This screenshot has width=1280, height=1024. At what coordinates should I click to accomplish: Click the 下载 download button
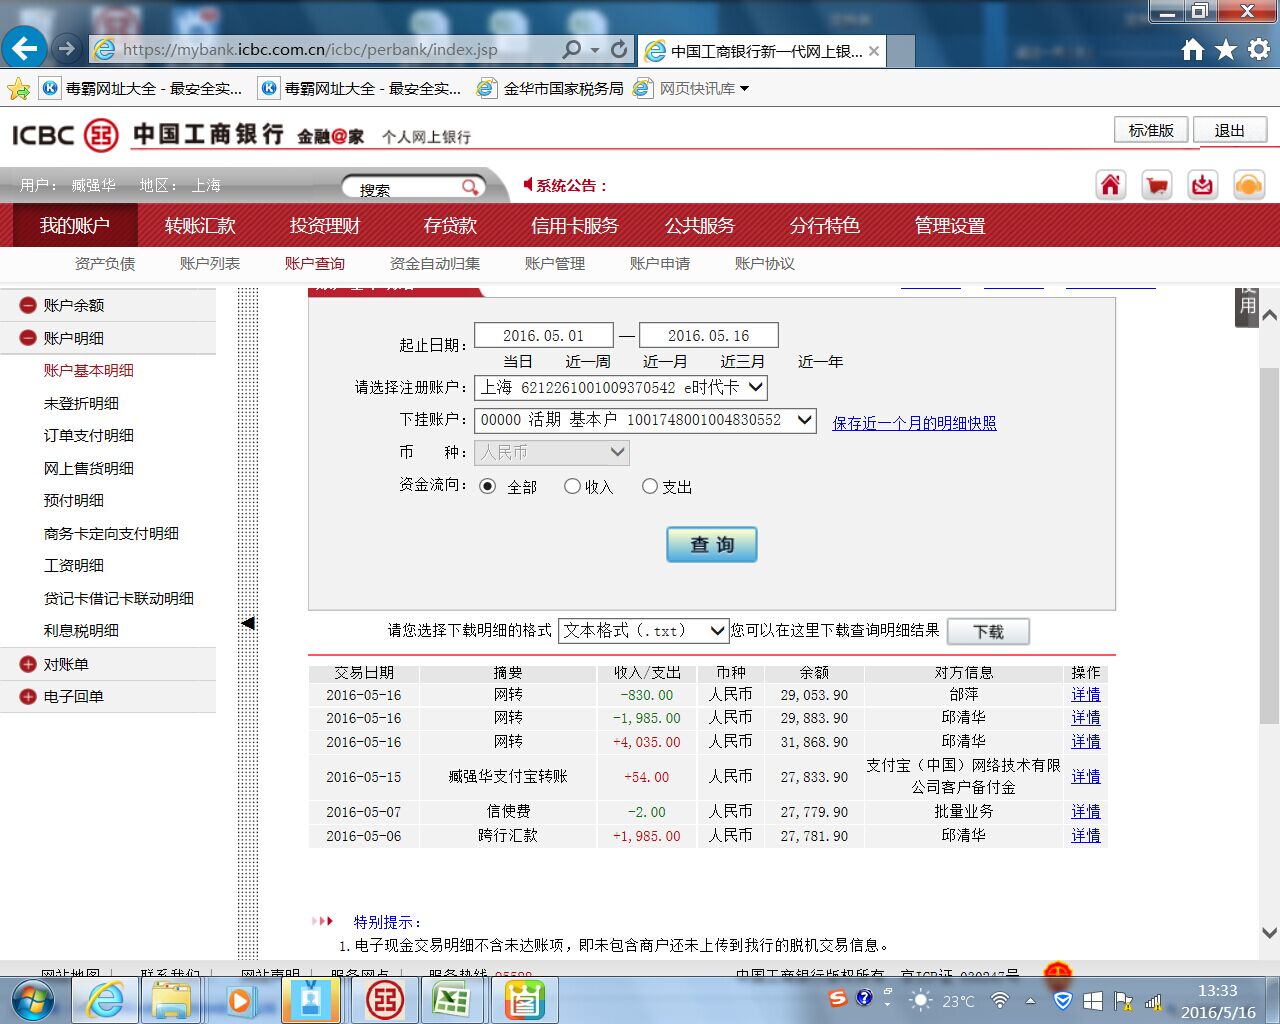988,632
